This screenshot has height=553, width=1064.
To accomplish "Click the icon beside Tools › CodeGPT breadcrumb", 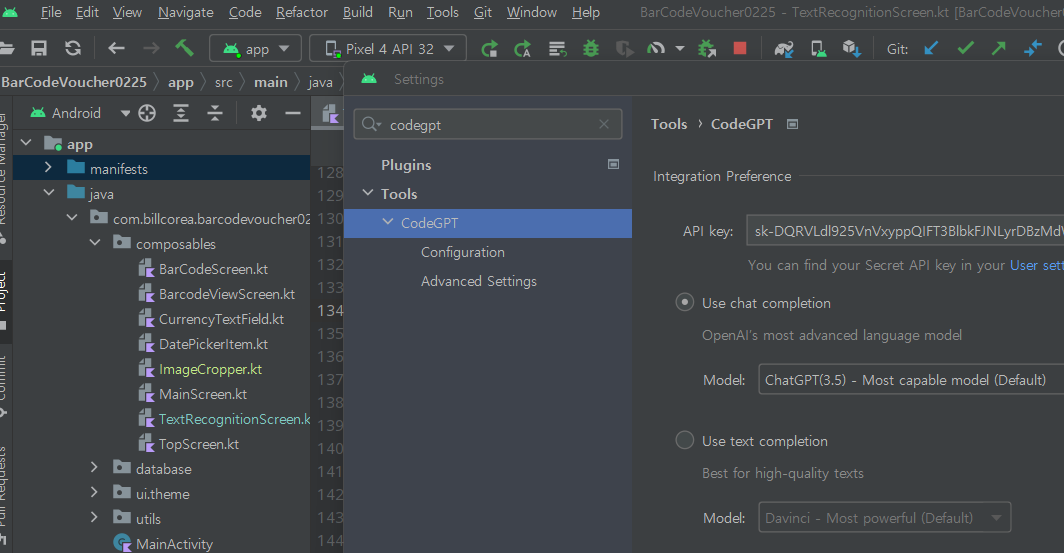I will point(792,124).
